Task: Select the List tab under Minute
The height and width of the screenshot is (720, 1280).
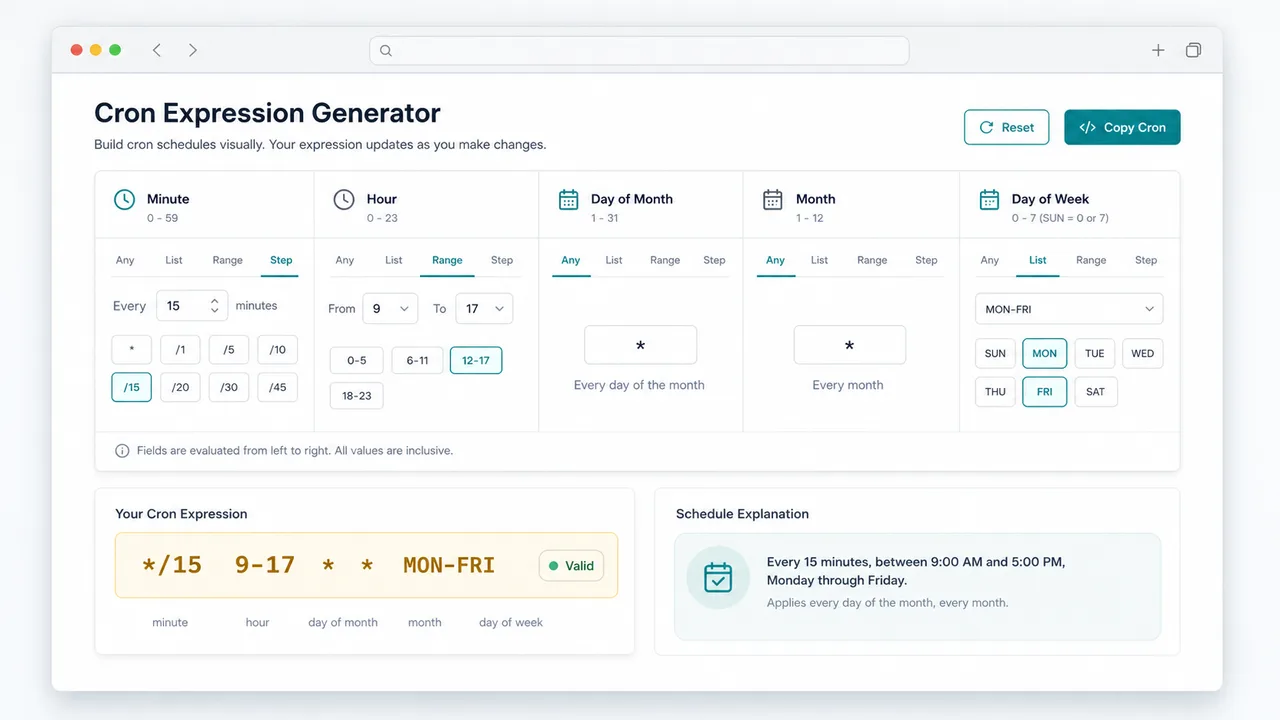Action: coord(174,260)
